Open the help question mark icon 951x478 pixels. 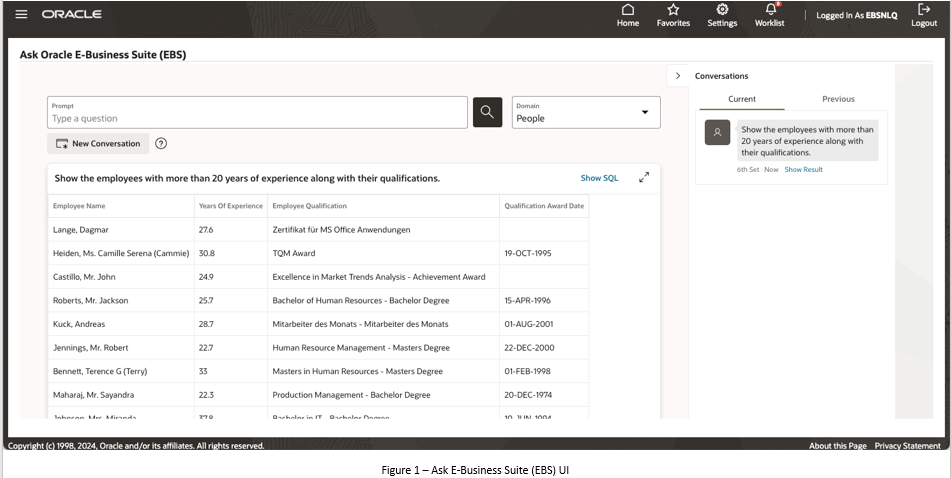(161, 143)
